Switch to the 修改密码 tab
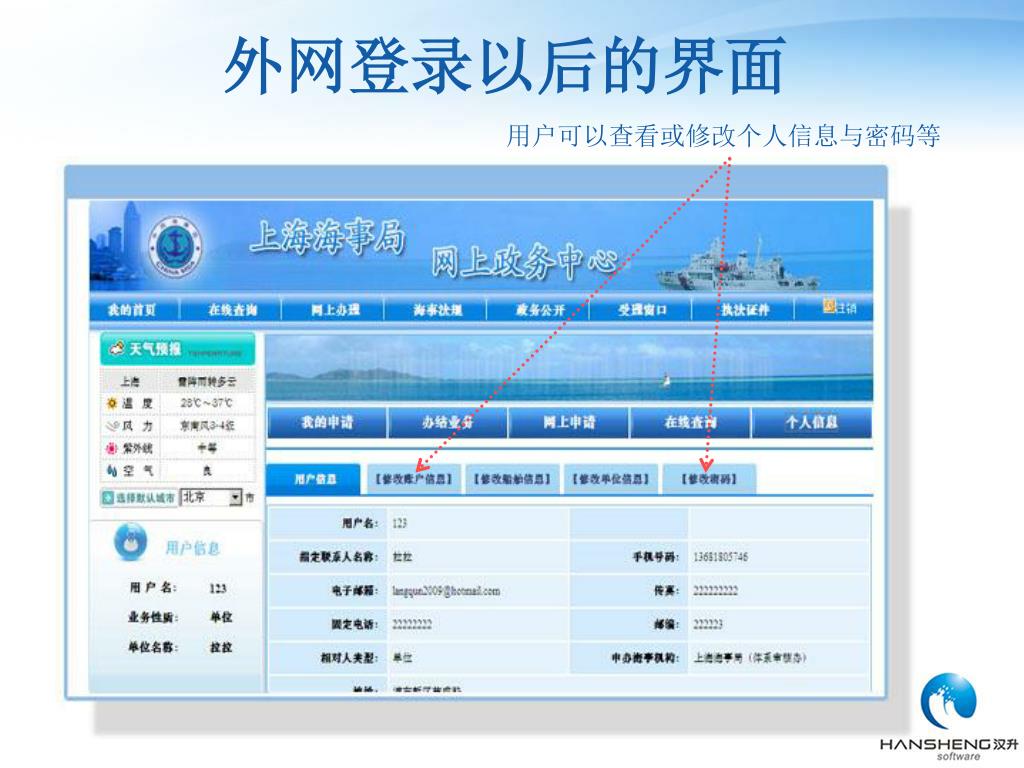1024x768 pixels. [x=709, y=479]
